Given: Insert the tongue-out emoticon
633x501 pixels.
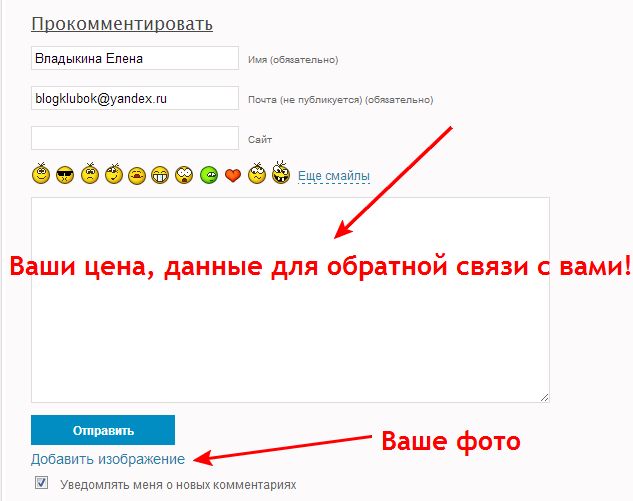Looking at the screenshot, I should 137,176.
